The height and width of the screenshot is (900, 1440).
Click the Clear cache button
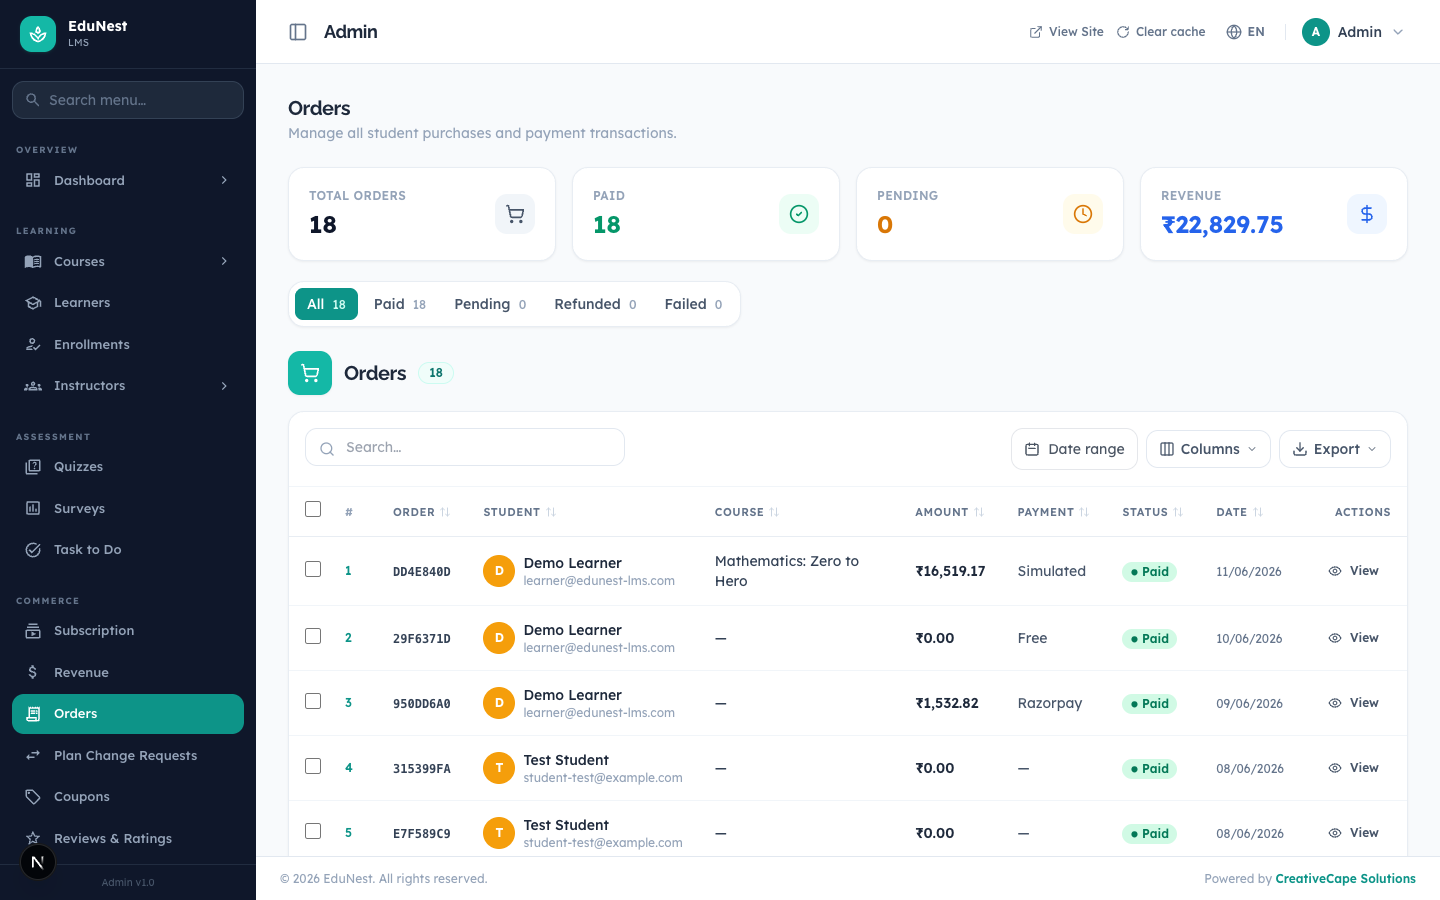point(1161,32)
